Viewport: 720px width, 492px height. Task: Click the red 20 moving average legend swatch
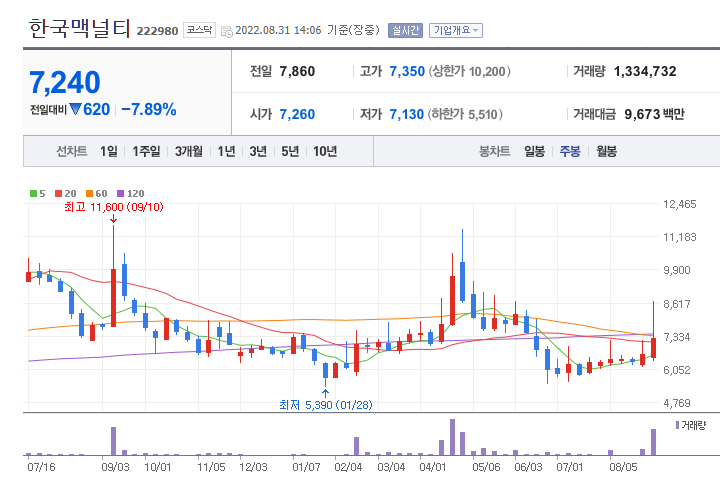tap(58, 194)
